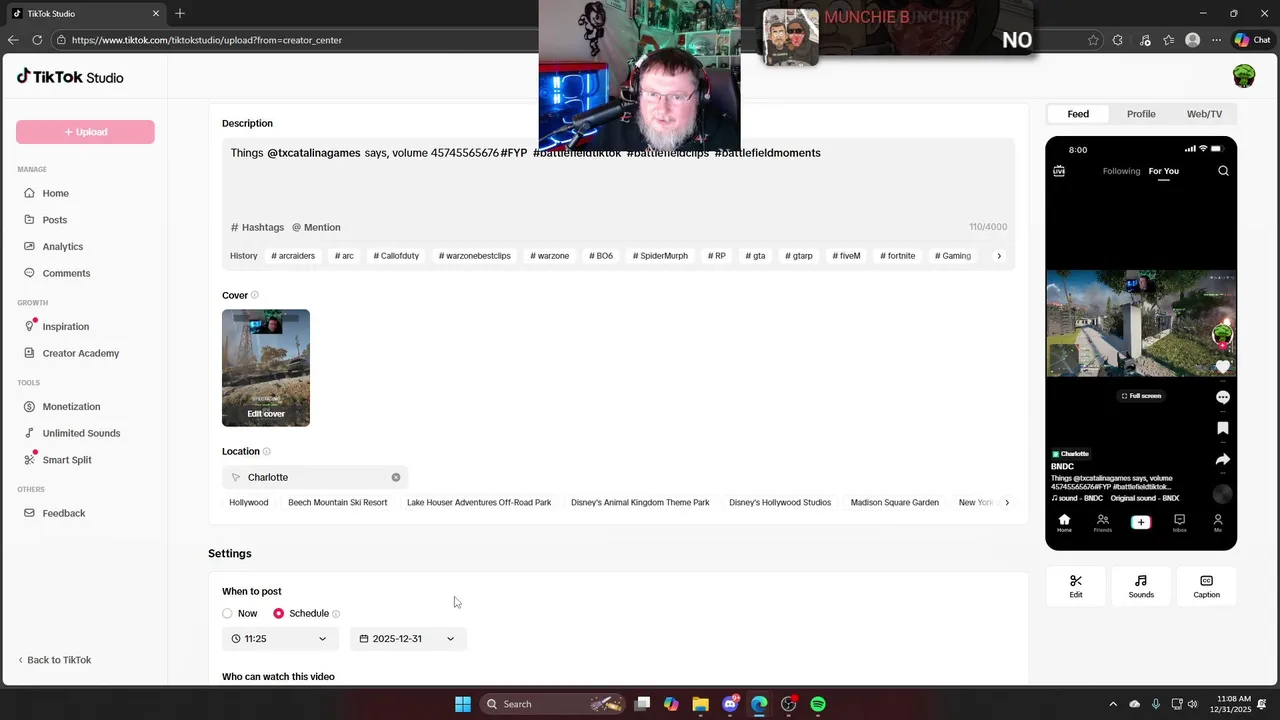
Task: Select the SpiderMurph history hashtag
Action: point(660,256)
